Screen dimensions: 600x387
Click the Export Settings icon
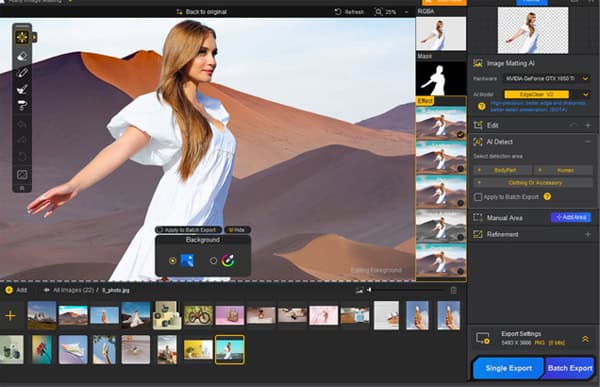click(x=483, y=338)
